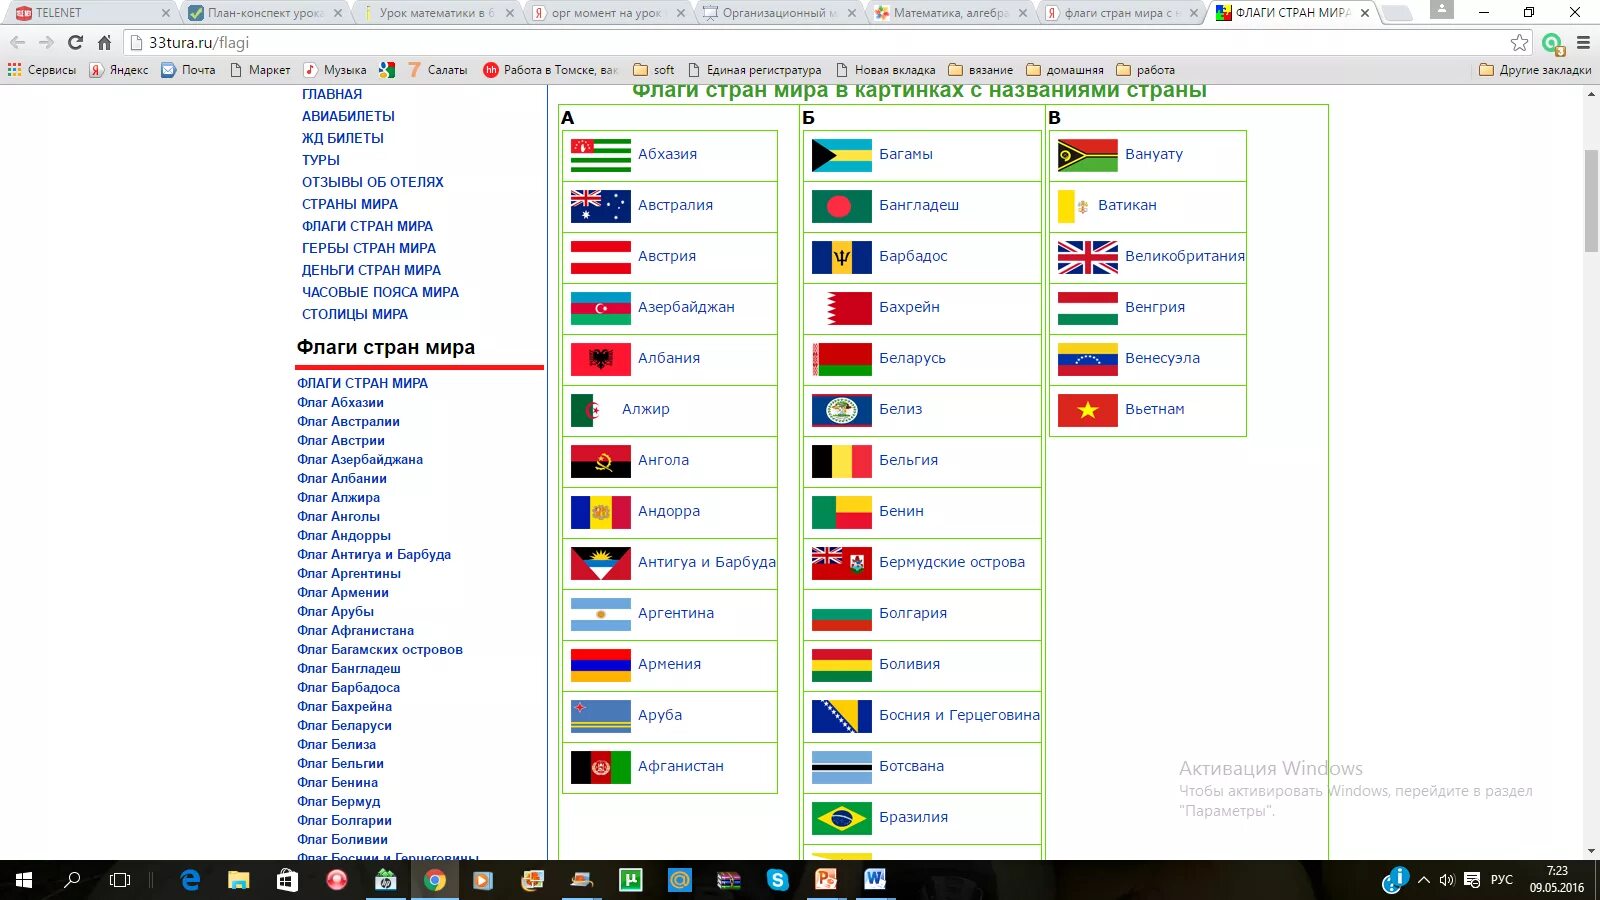Image resolution: width=1600 pixels, height=900 pixels.
Task: Click the United Kingdom flag icon
Action: (x=1087, y=257)
